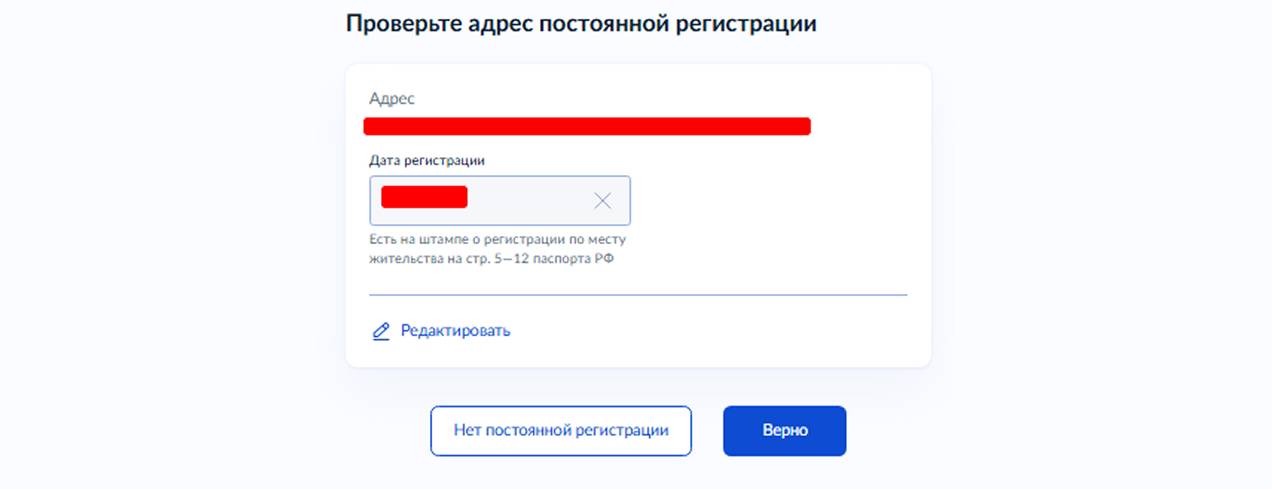The width and height of the screenshot is (1272, 489).
Task: Click empty space inside date field before X
Action: [x=530, y=201]
